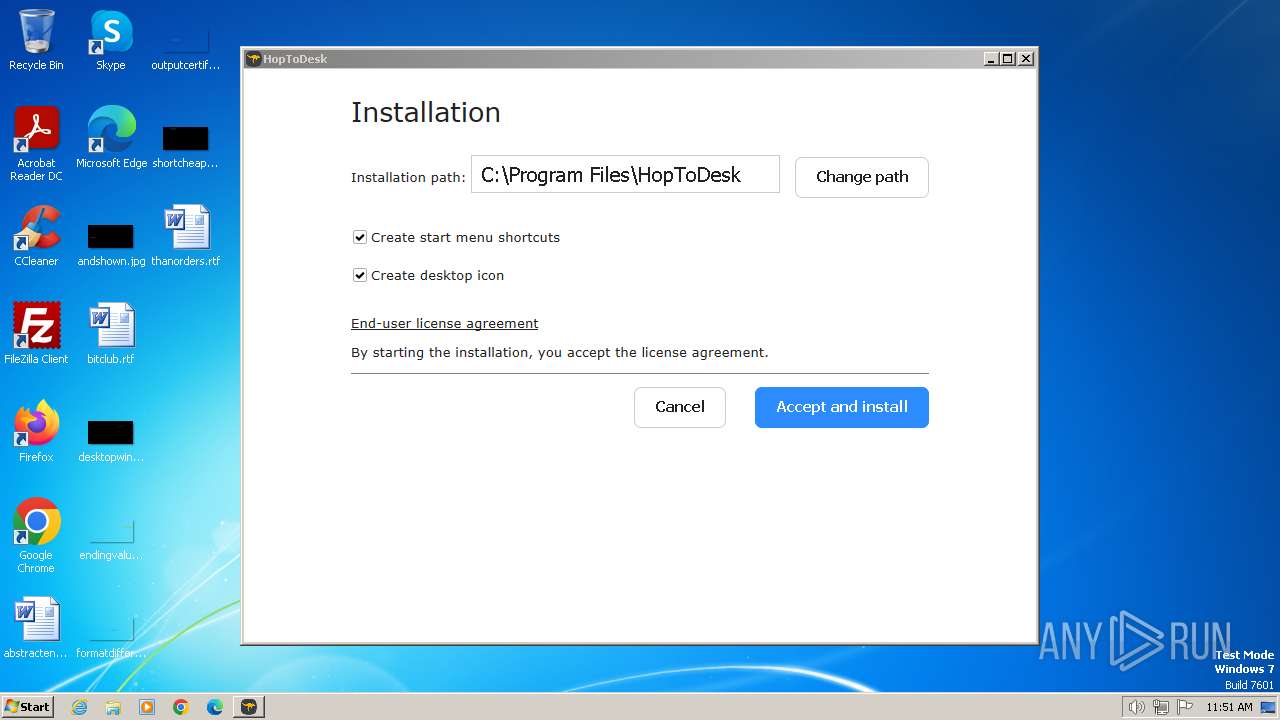
Task: Open Firefox desktop shortcut
Action: point(36,432)
